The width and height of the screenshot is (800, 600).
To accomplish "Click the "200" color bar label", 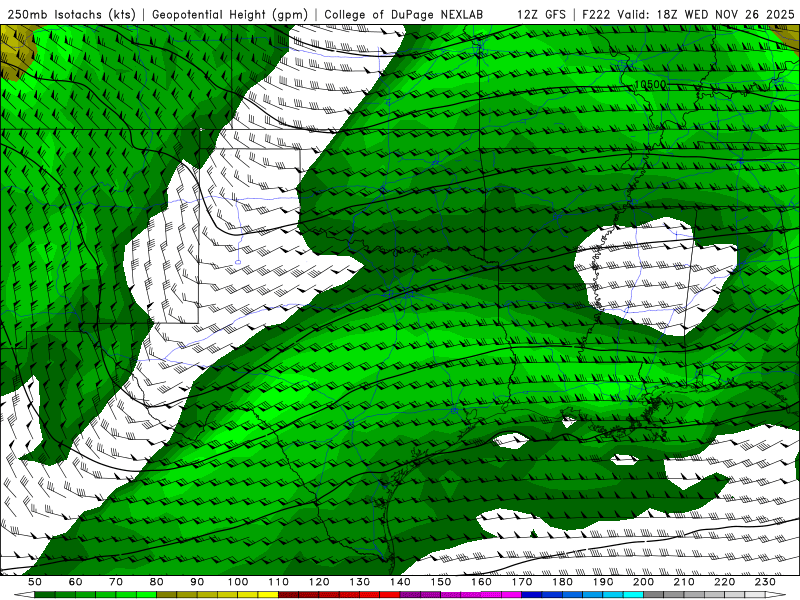I will 643,582.
